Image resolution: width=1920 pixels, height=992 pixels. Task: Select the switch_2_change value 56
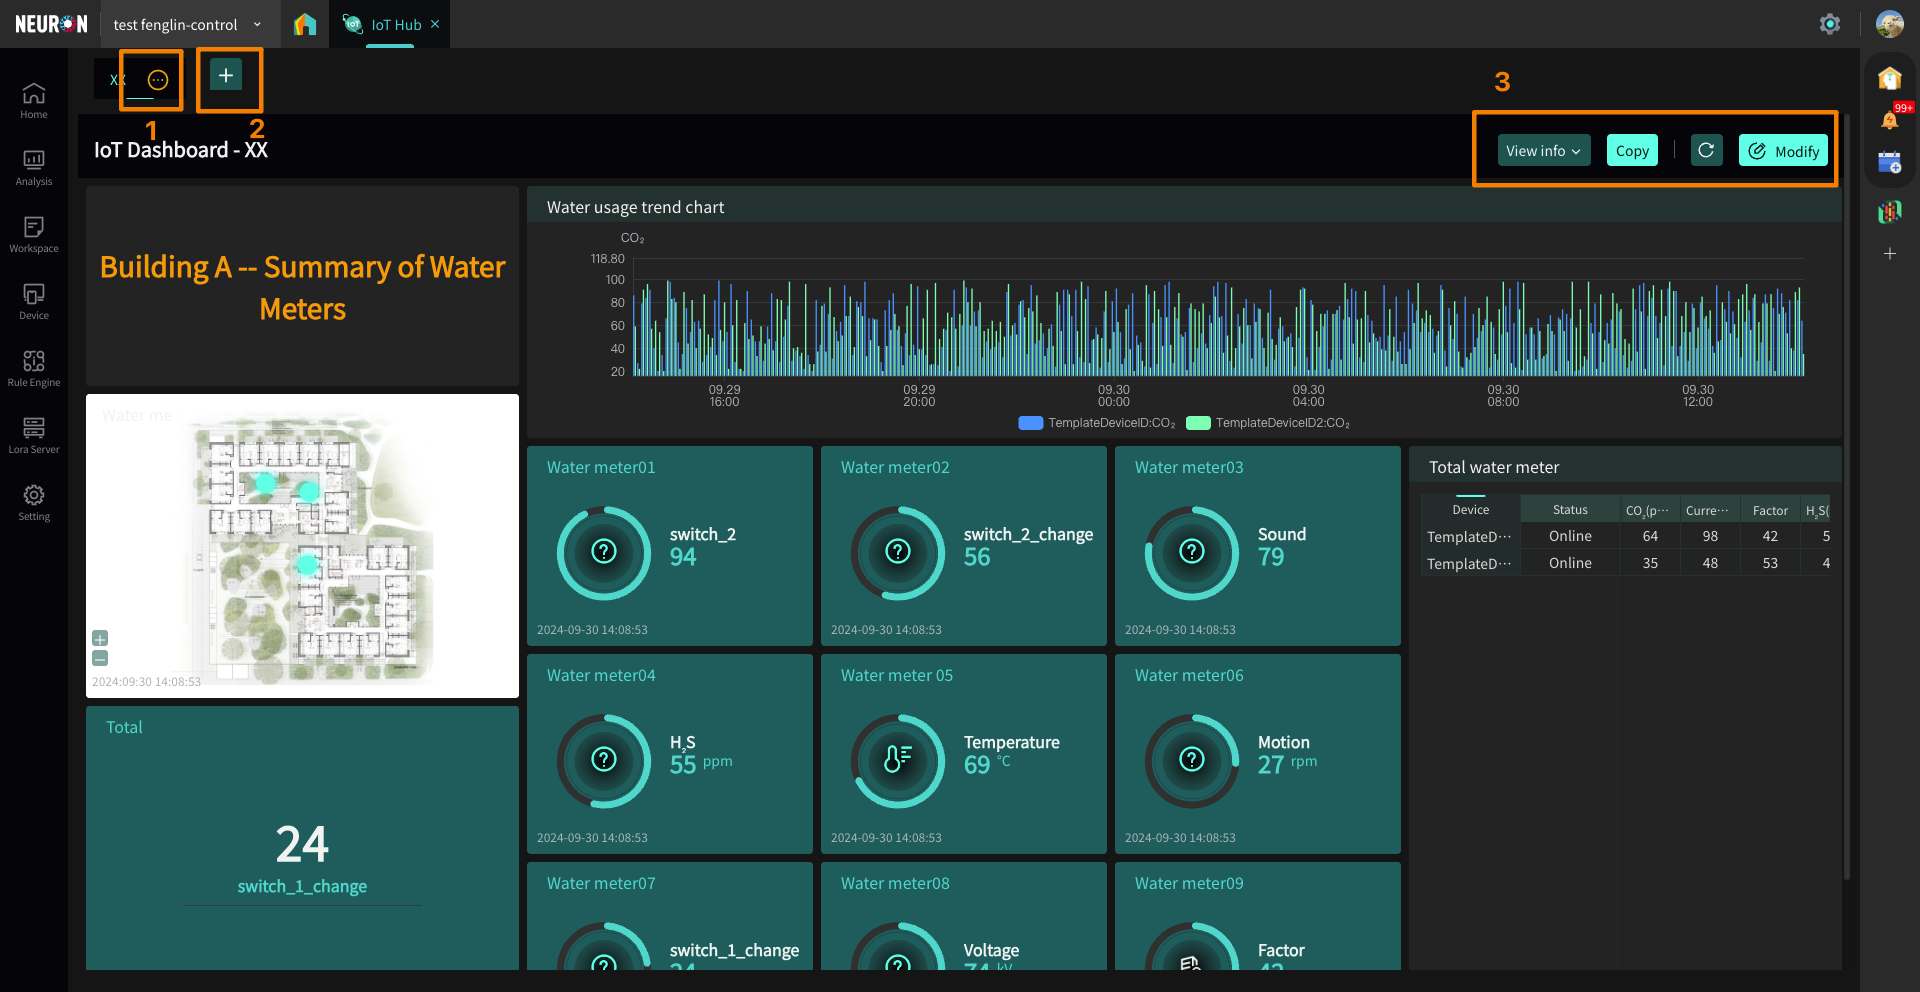click(977, 557)
